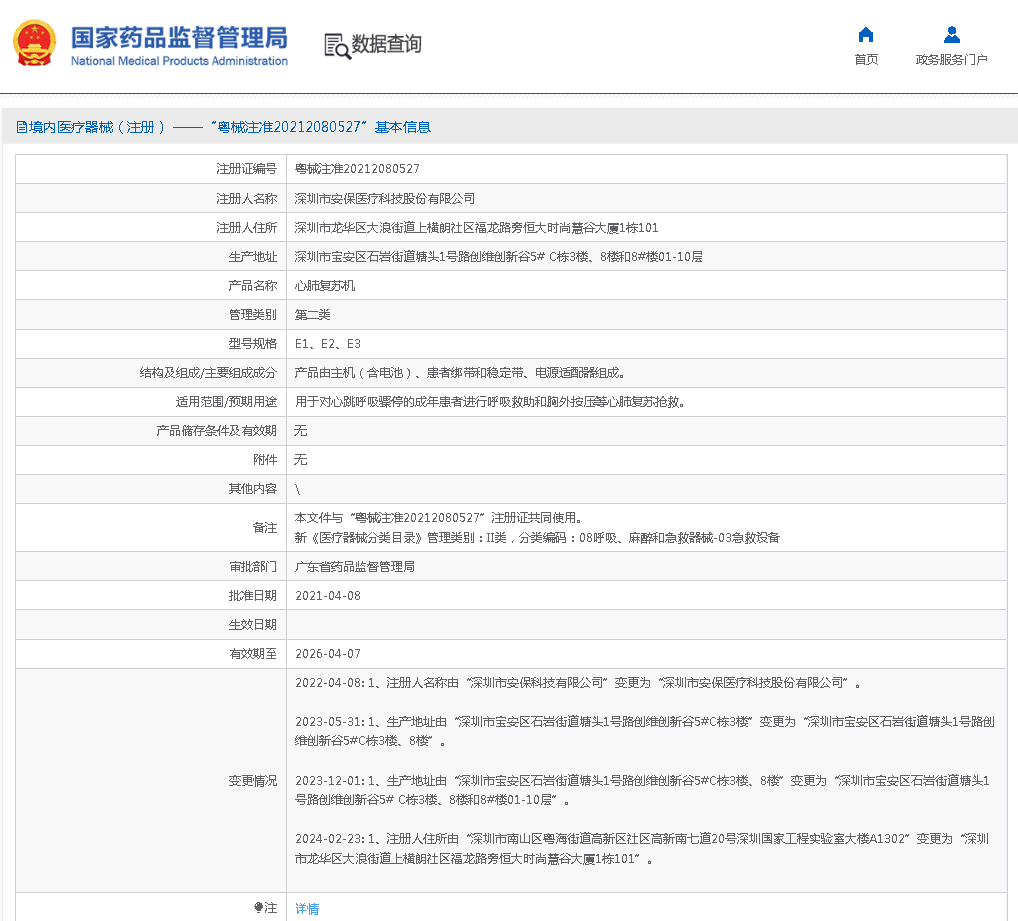Click the 产品储存条件及有效期 label
The image size is (1018, 921).
point(217,431)
